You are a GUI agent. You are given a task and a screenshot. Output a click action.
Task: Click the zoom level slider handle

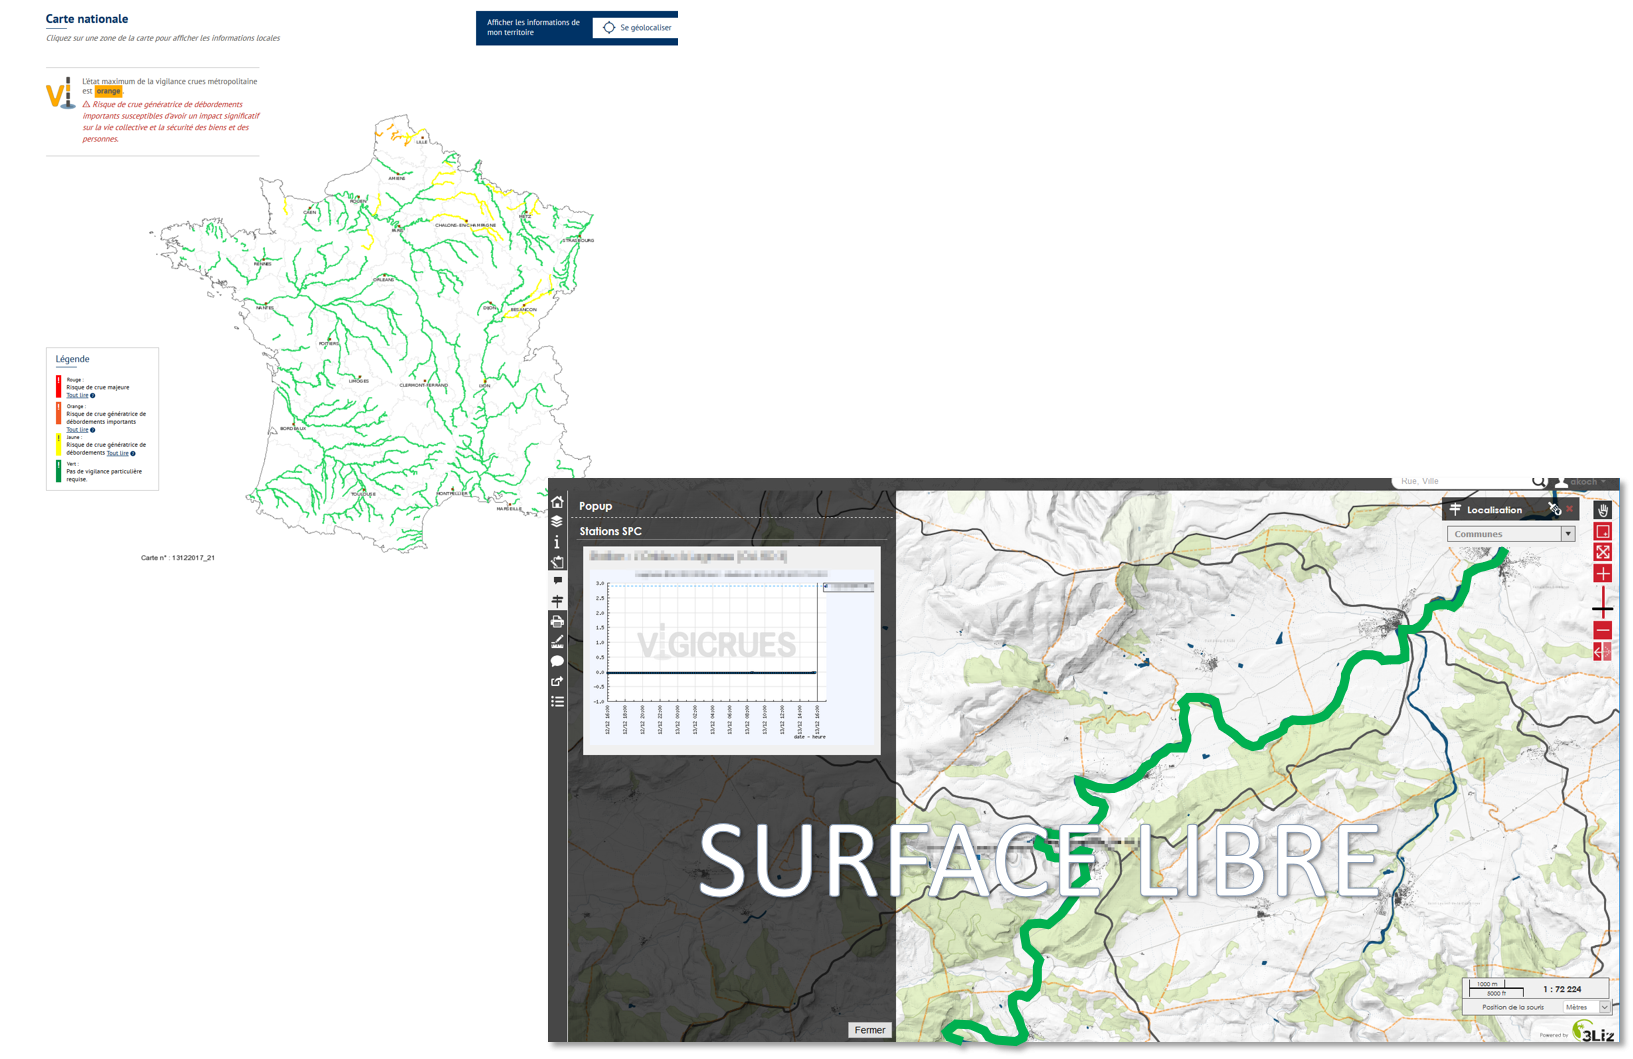(x=1602, y=609)
